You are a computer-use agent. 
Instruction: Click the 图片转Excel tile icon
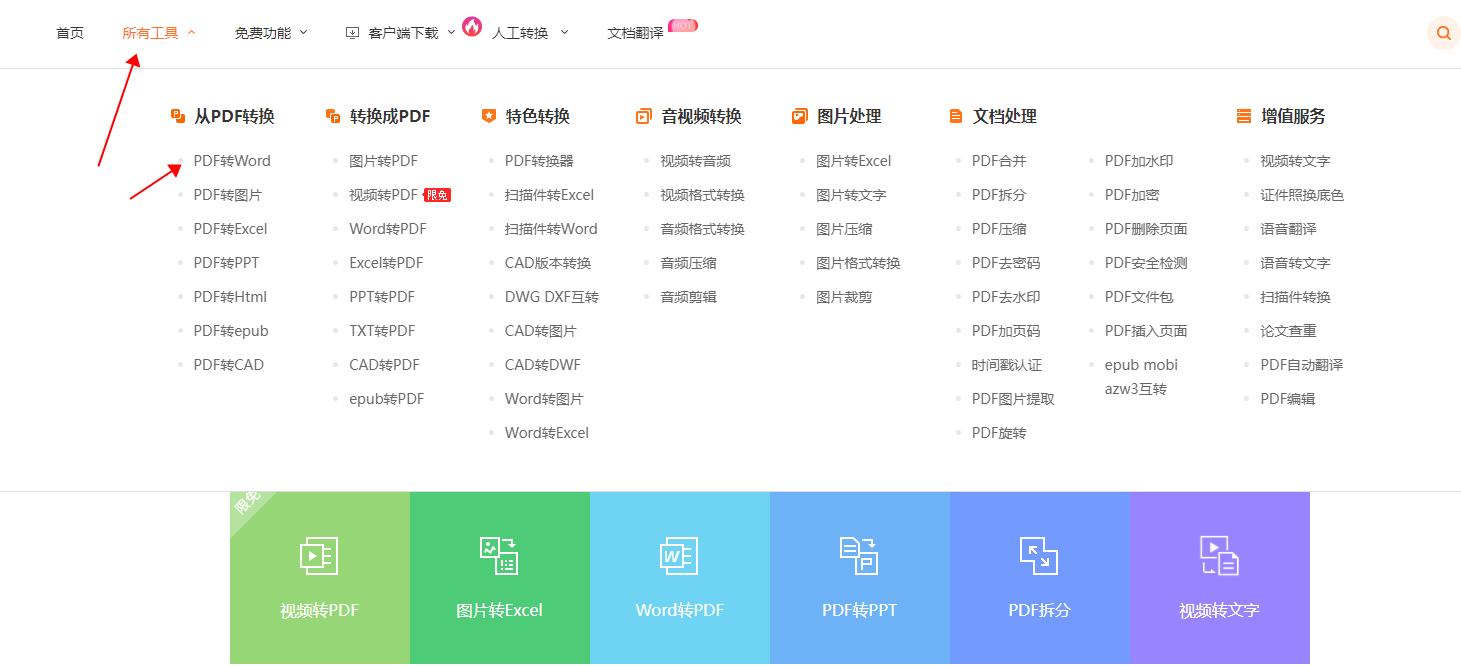499,556
